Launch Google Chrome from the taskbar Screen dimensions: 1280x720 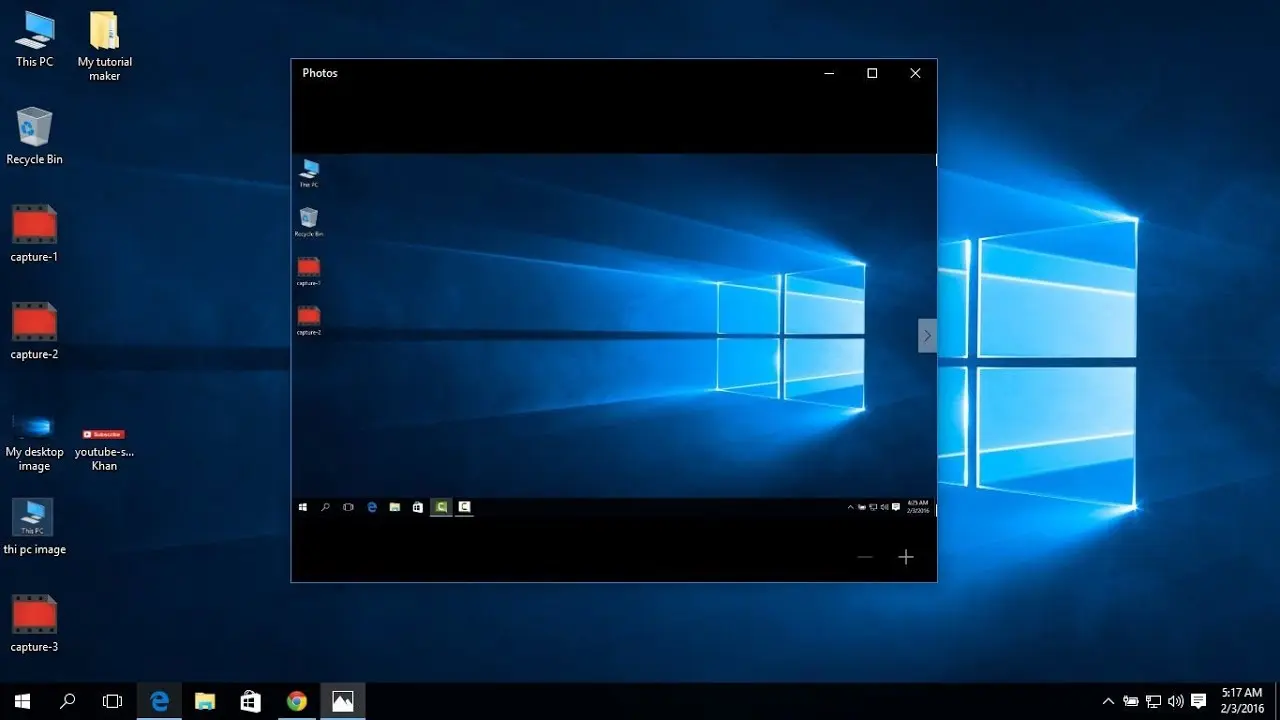coord(297,701)
